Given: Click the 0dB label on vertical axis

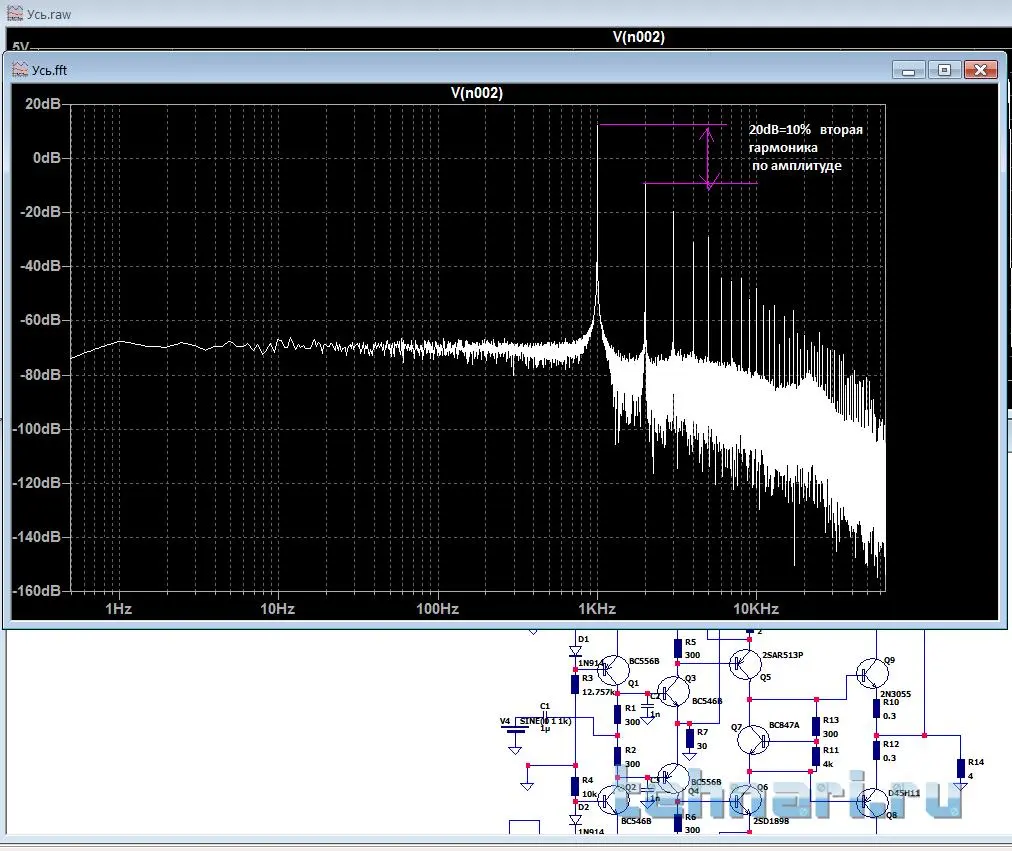Looking at the screenshot, I should click(46, 158).
